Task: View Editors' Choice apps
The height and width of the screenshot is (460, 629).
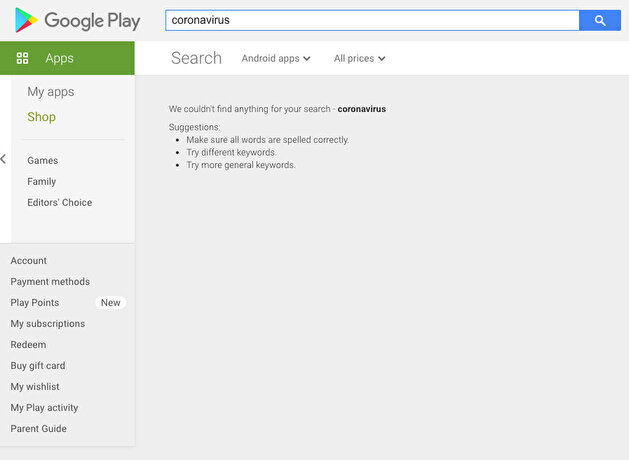Action: pyautogui.click(x=60, y=202)
